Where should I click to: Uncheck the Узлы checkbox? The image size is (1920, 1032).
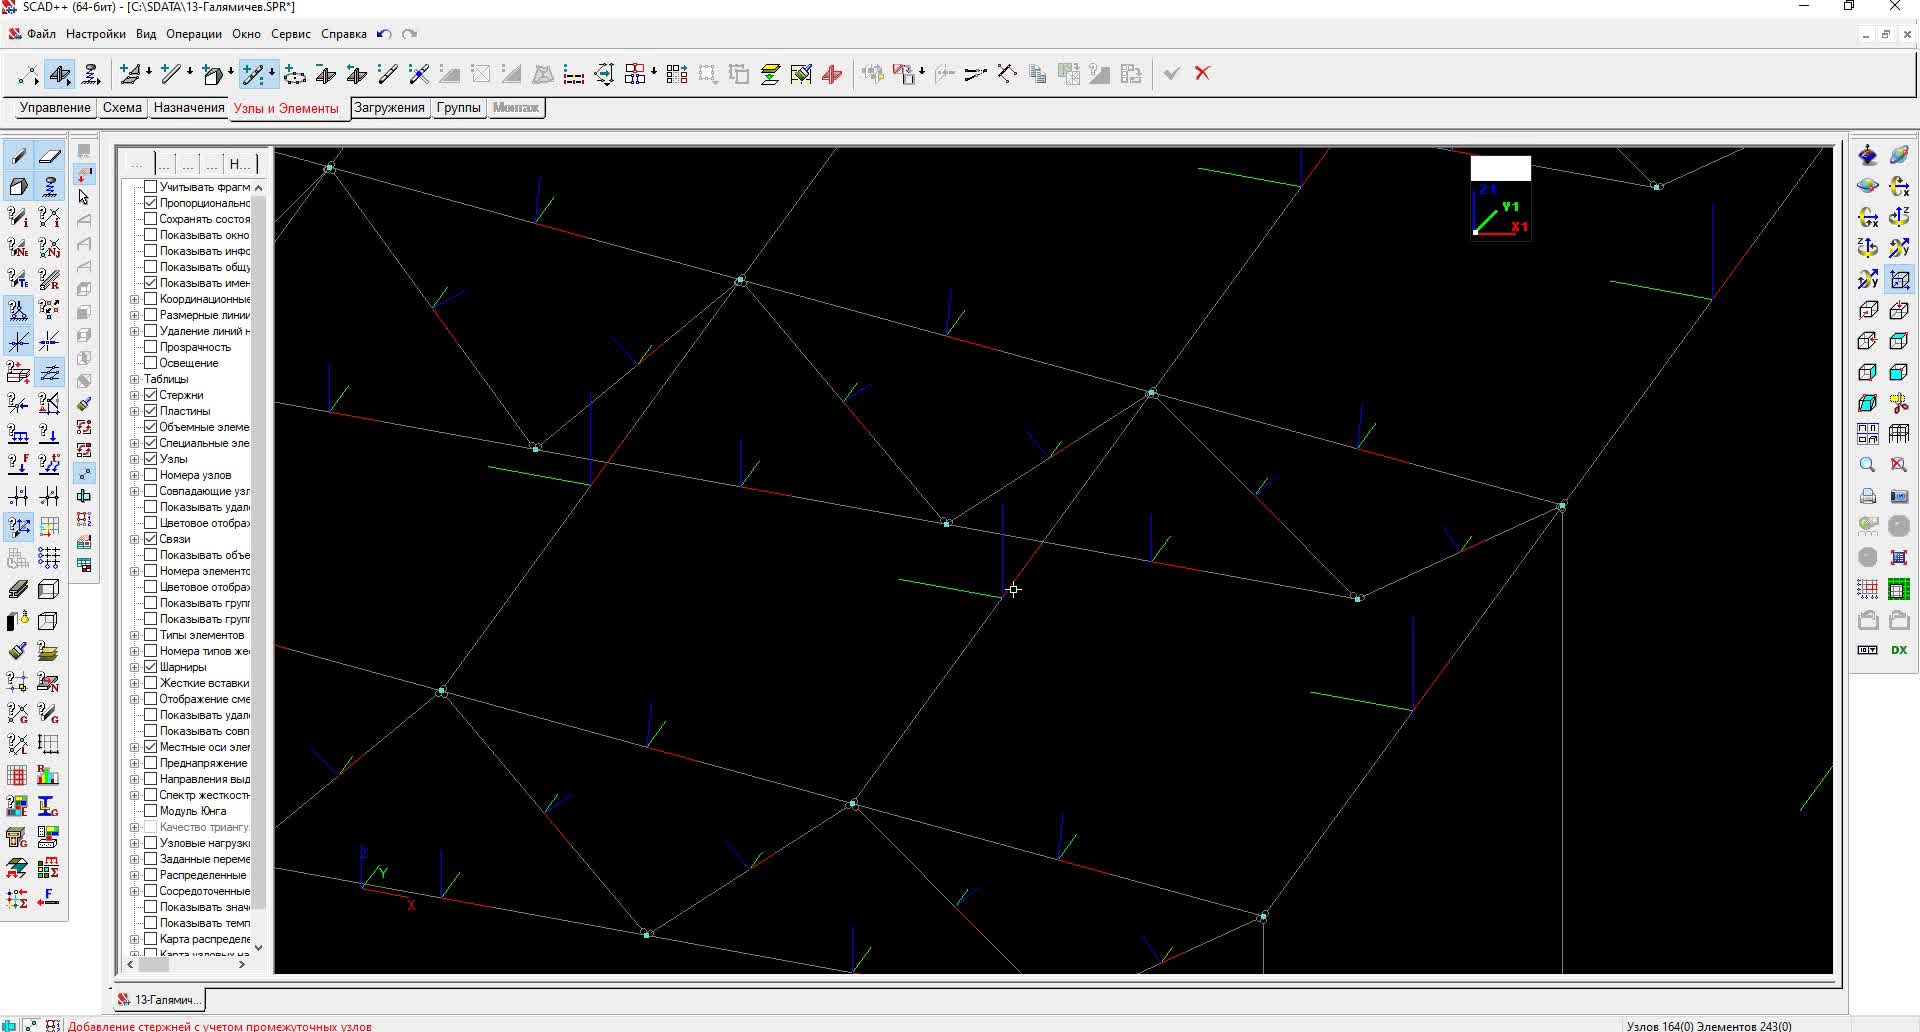pos(151,459)
